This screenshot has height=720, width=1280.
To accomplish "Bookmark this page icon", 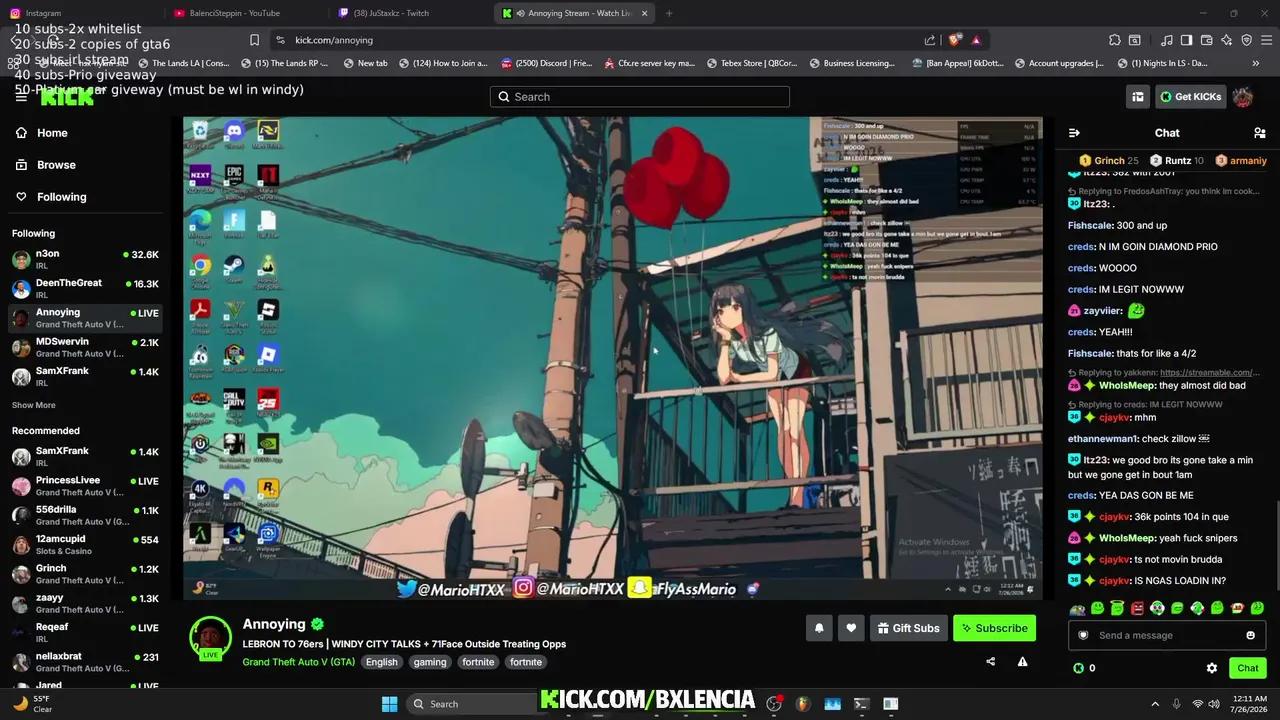I will (254, 40).
